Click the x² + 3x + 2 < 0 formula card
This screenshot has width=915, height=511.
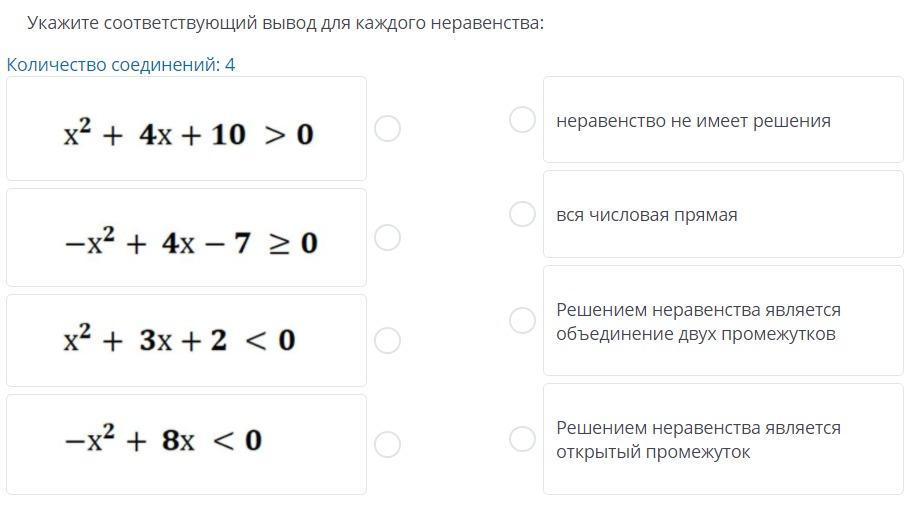[x=186, y=340]
